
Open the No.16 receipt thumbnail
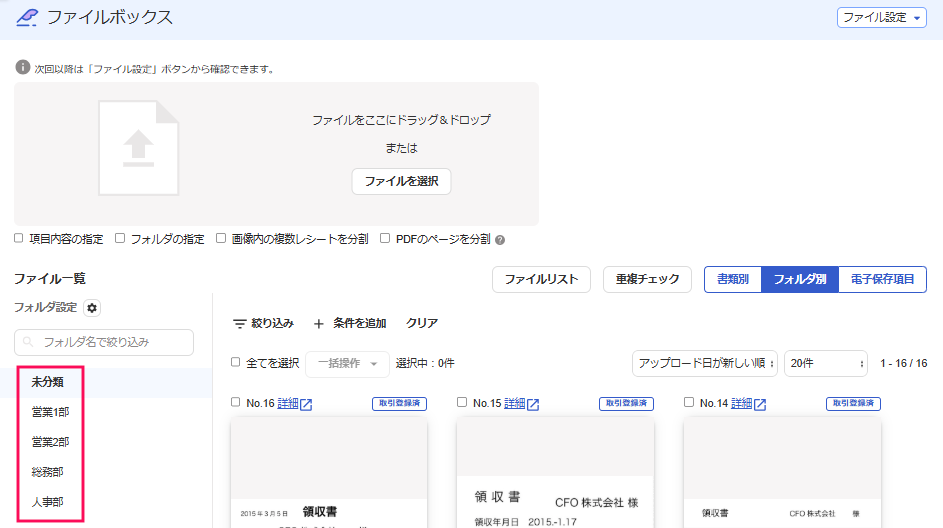pos(329,473)
